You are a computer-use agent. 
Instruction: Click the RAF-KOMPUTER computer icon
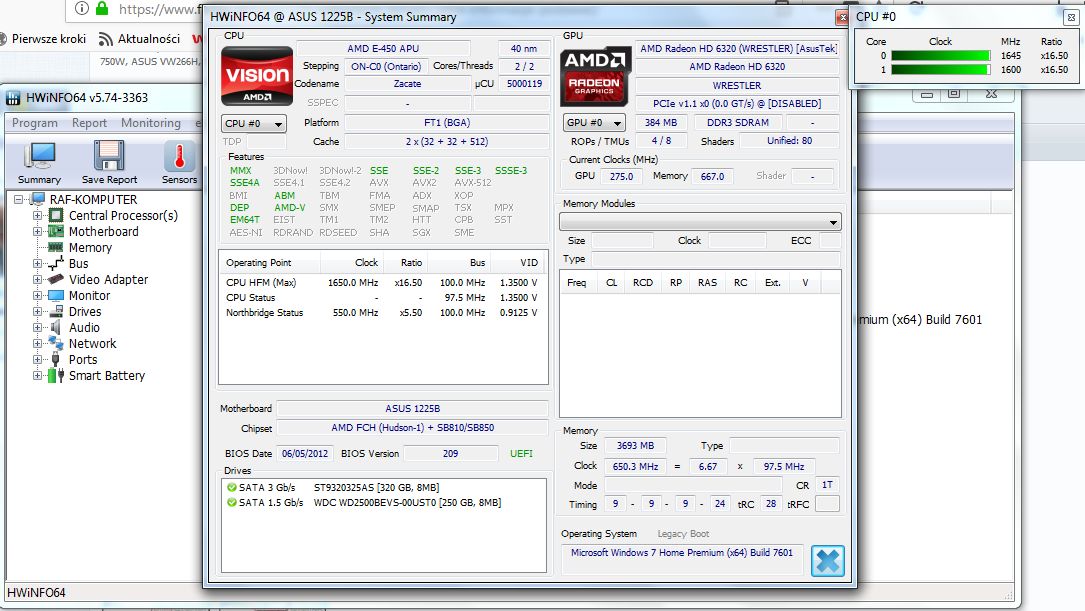[x=38, y=199]
